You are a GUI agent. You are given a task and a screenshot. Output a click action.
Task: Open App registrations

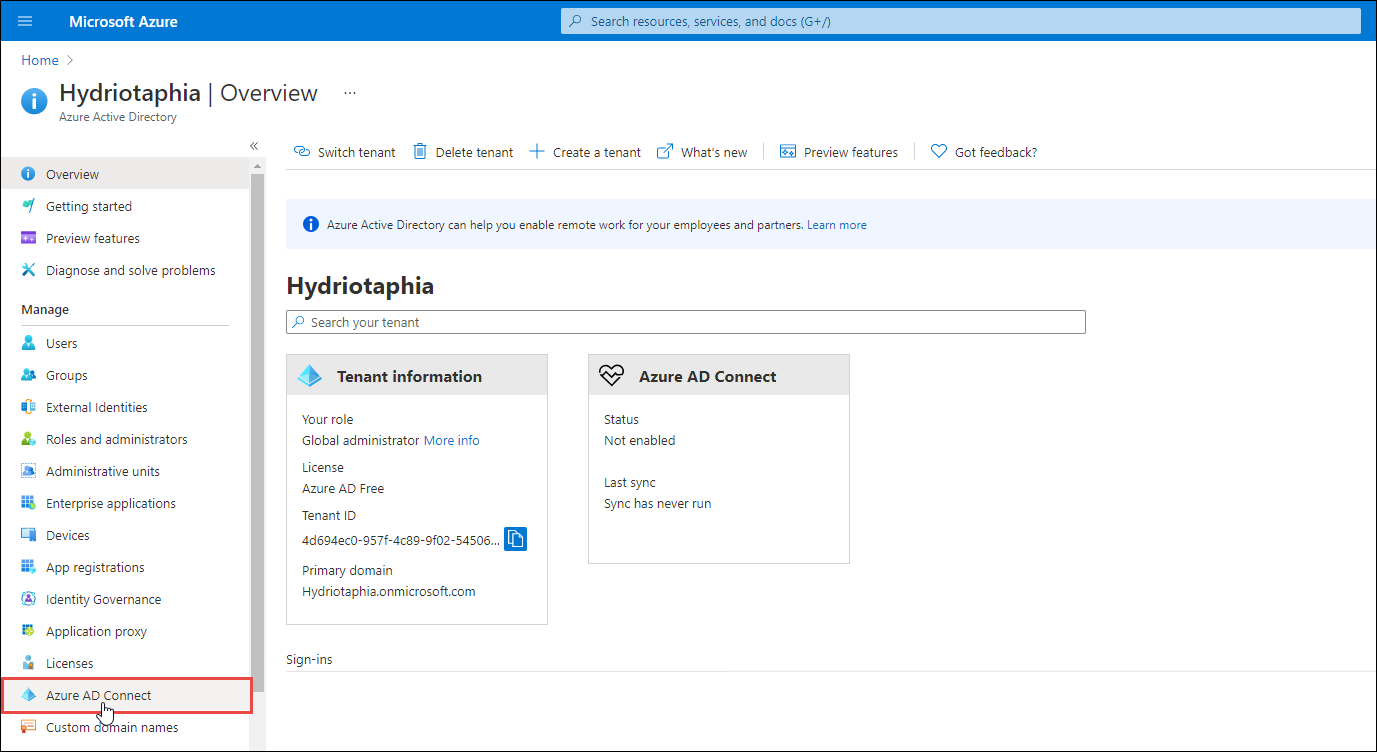click(x=94, y=567)
